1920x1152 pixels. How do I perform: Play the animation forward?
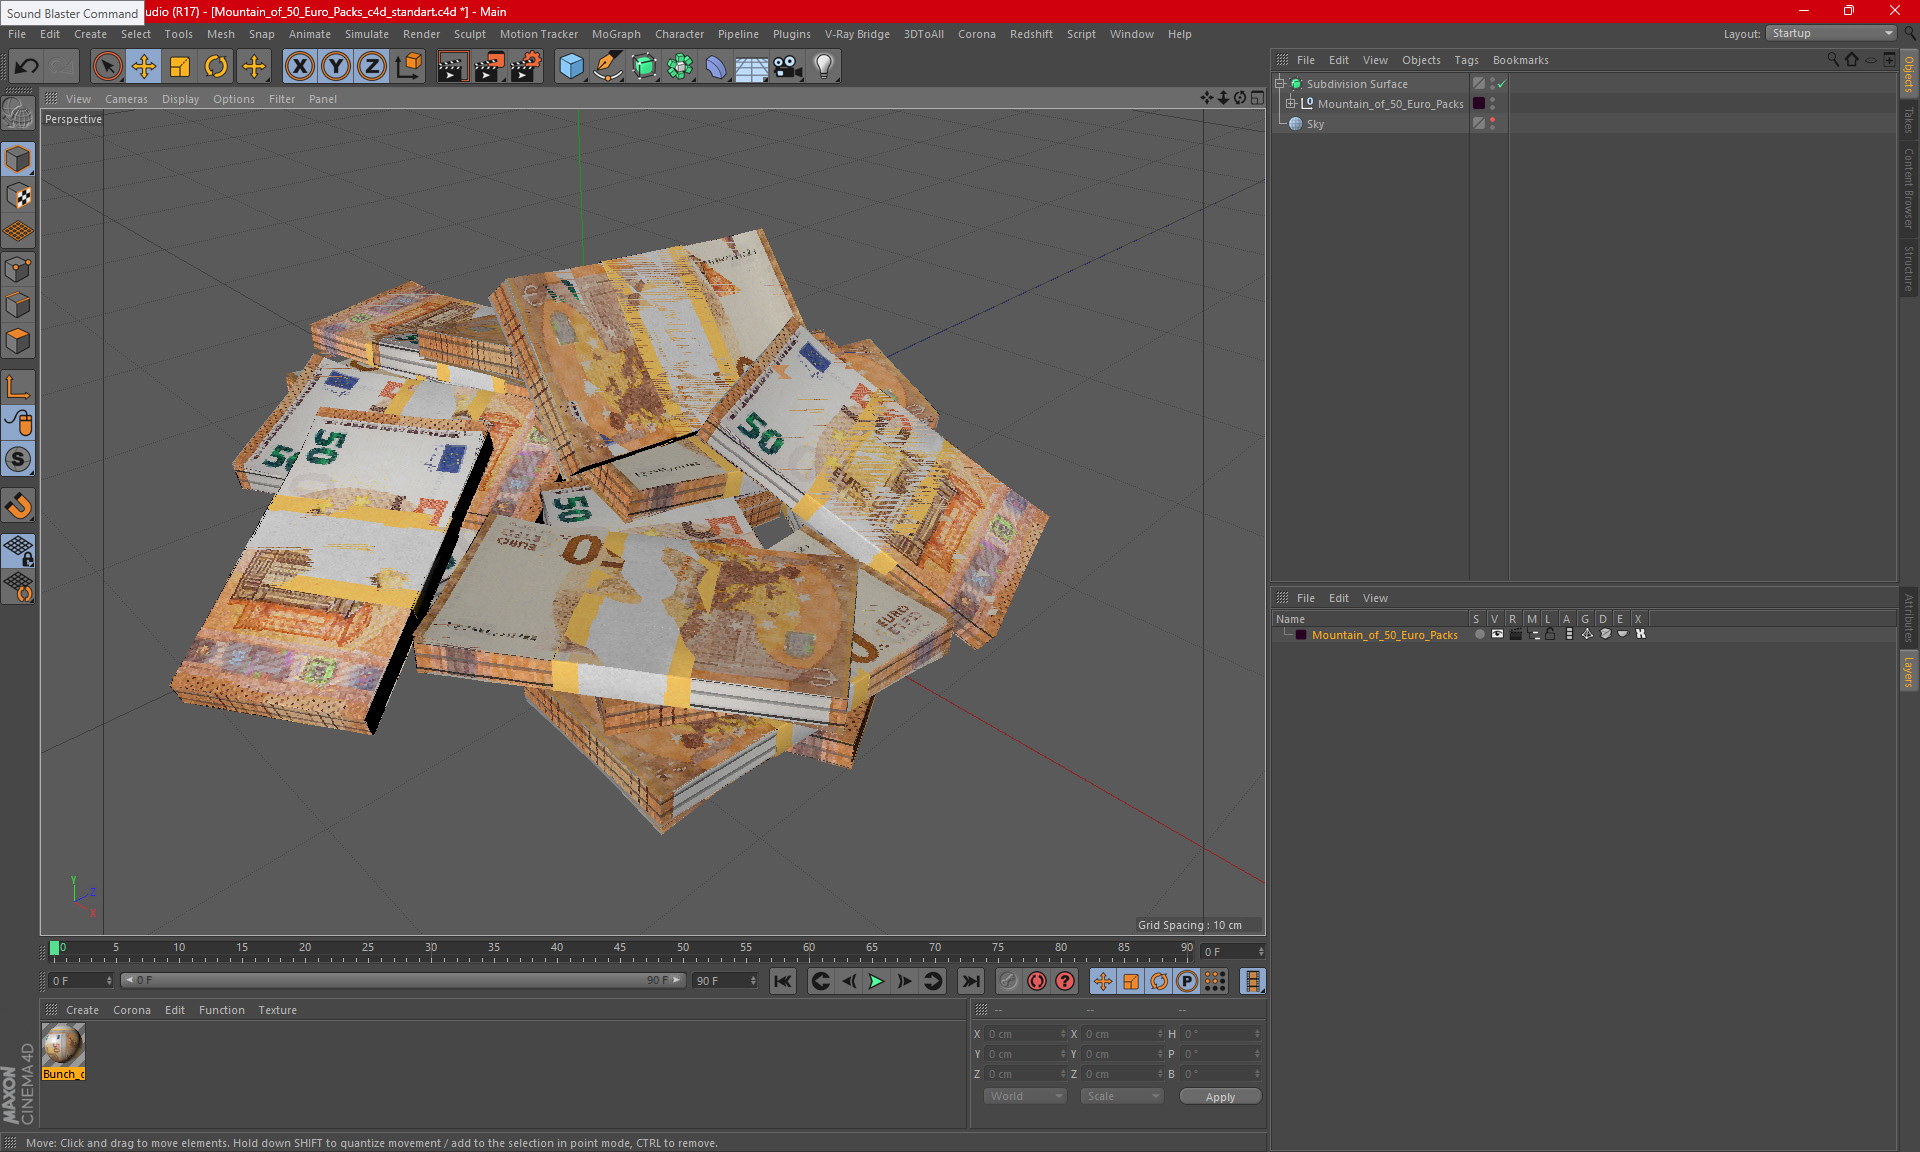(x=876, y=981)
